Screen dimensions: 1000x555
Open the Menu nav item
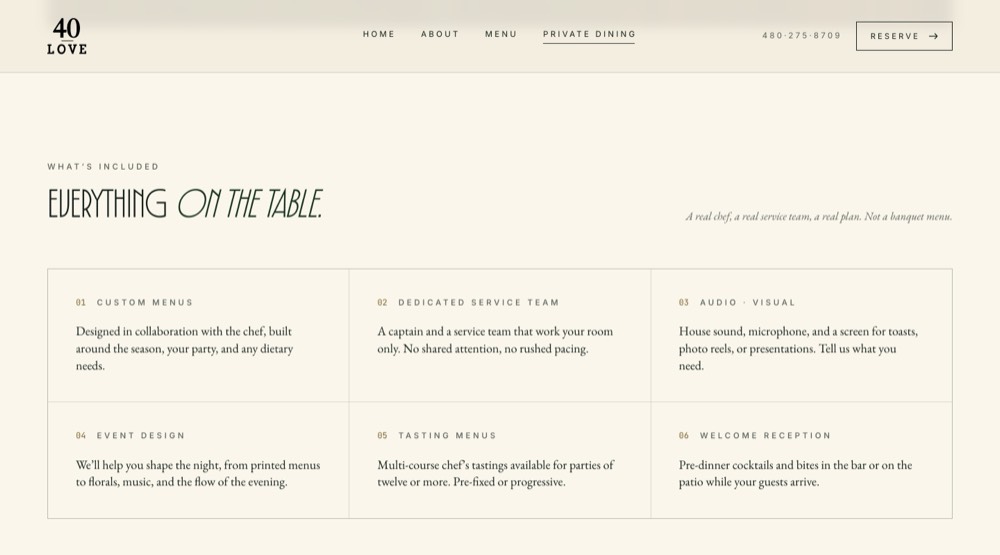[501, 34]
